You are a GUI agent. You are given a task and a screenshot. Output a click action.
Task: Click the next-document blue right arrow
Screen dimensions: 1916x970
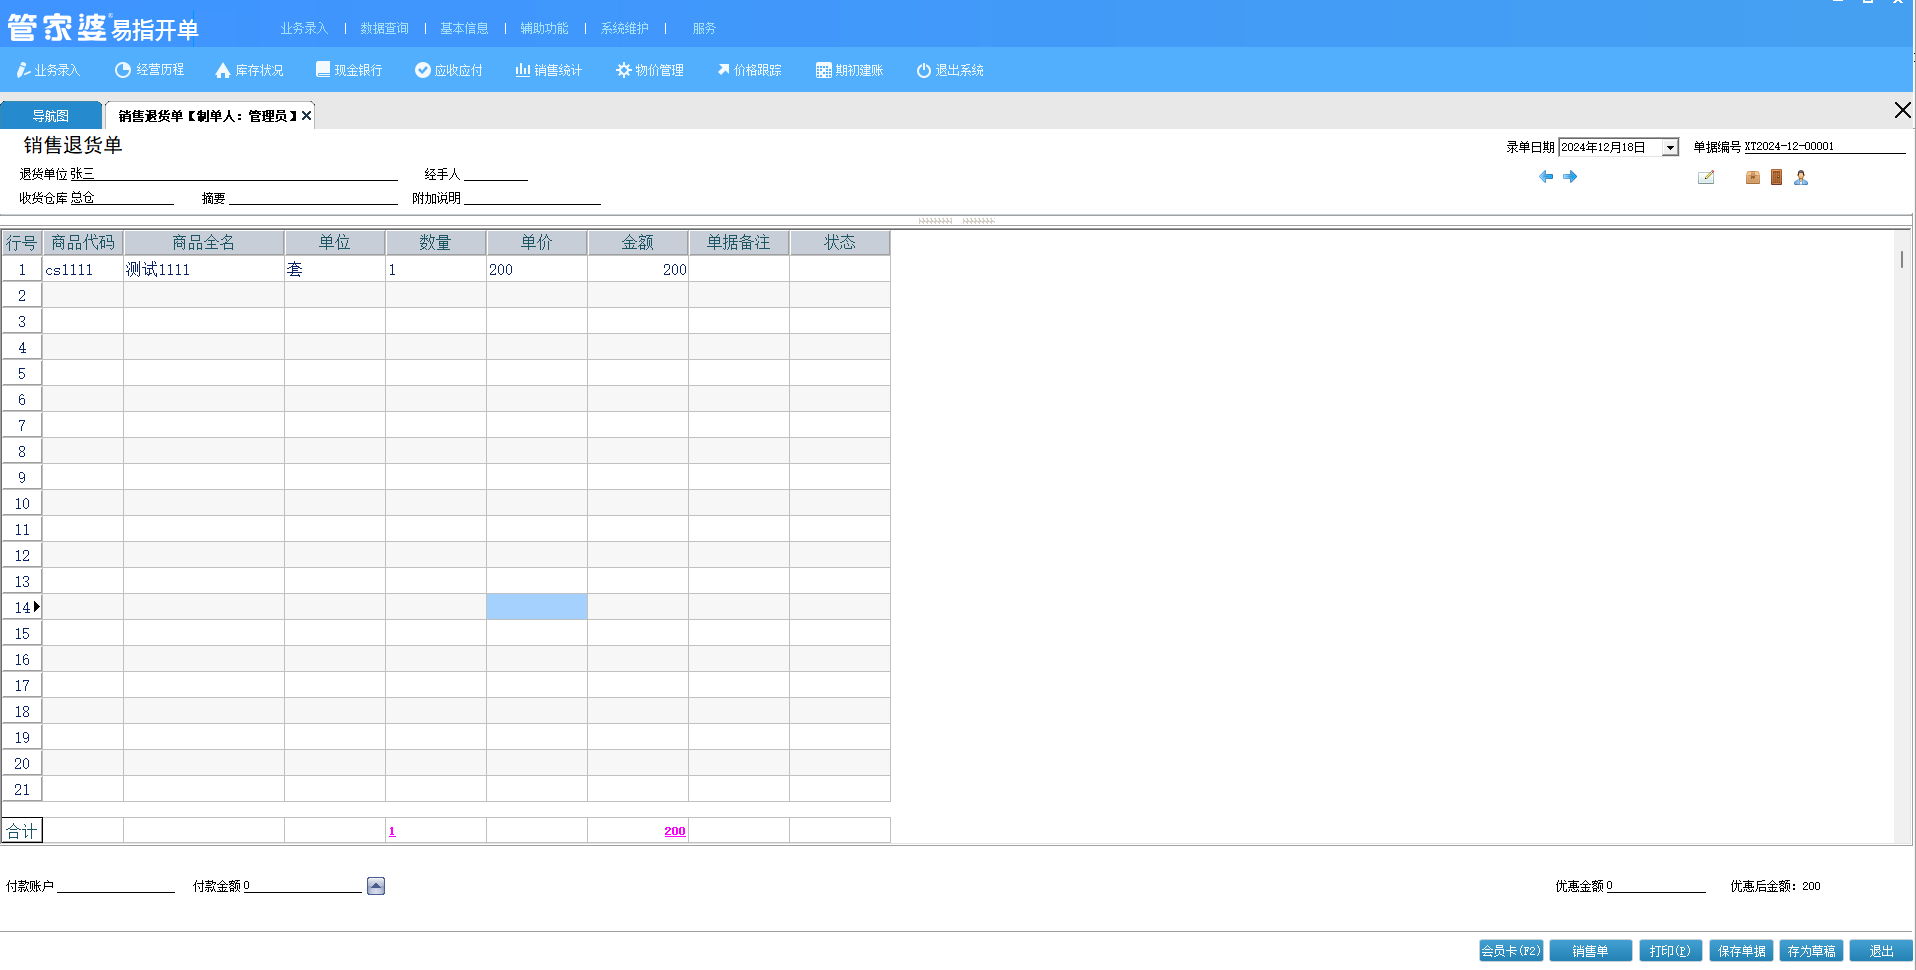[x=1570, y=177]
